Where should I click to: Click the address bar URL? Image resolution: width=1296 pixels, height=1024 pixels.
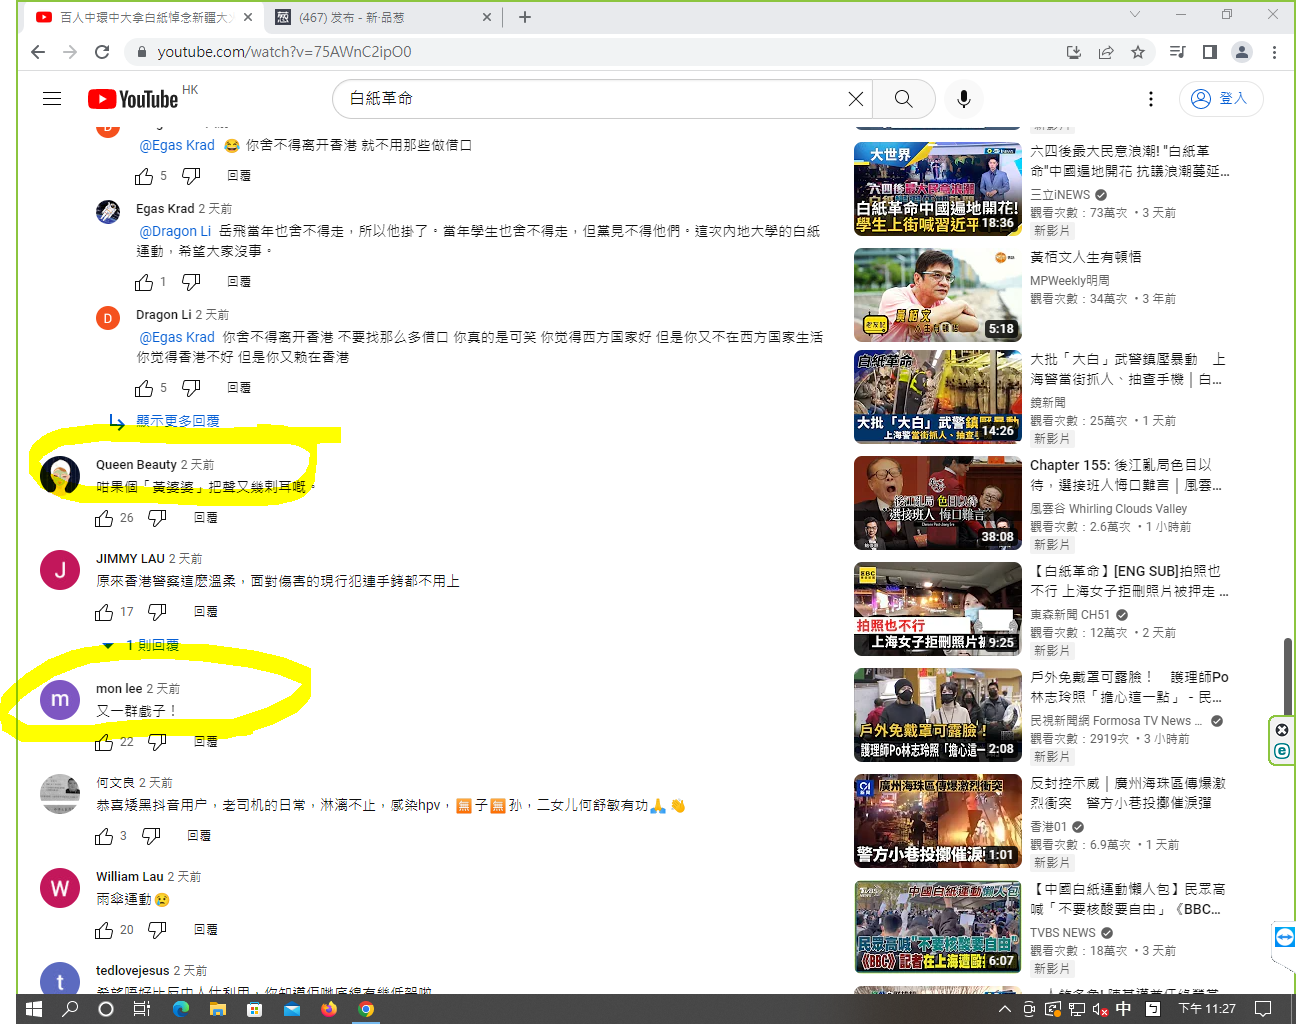pos(284,52)
